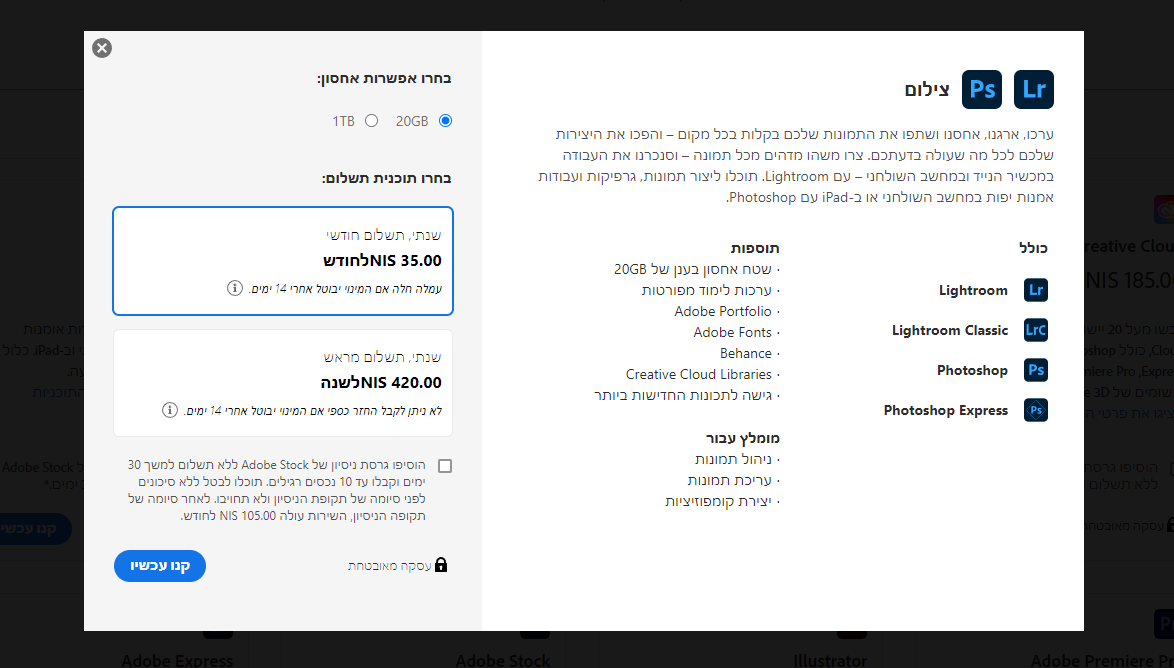Click the Lightroom Classic label
Screen dimensions: 1174x668
(x=949, y=330)
